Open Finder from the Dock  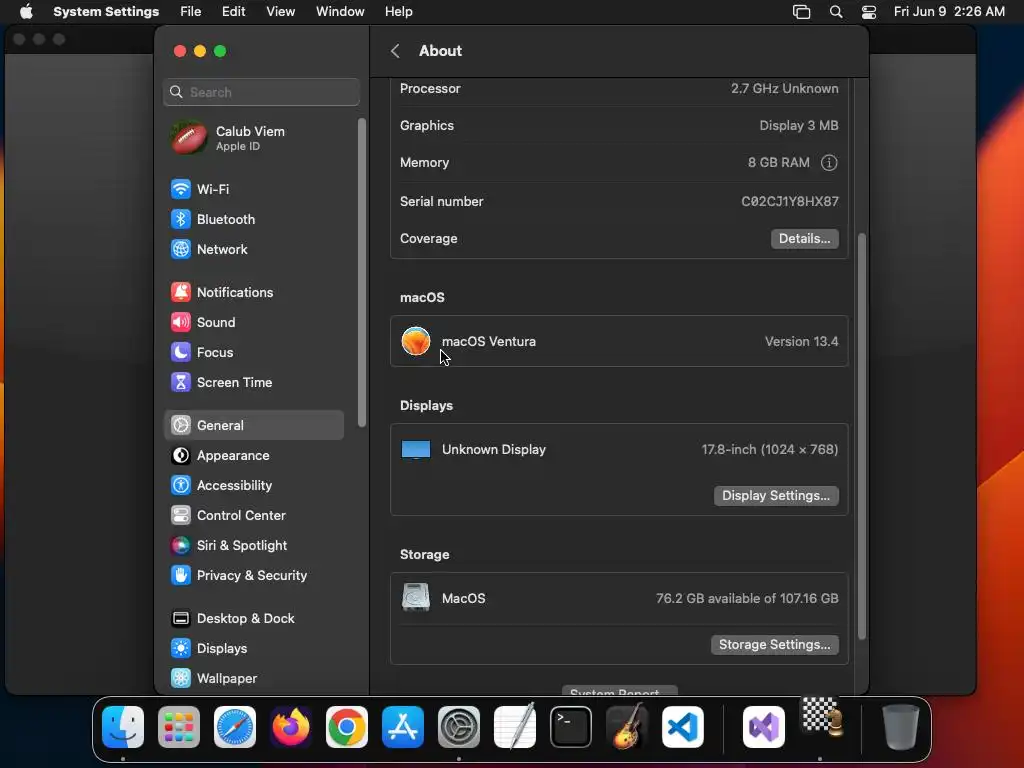(123, 727)
